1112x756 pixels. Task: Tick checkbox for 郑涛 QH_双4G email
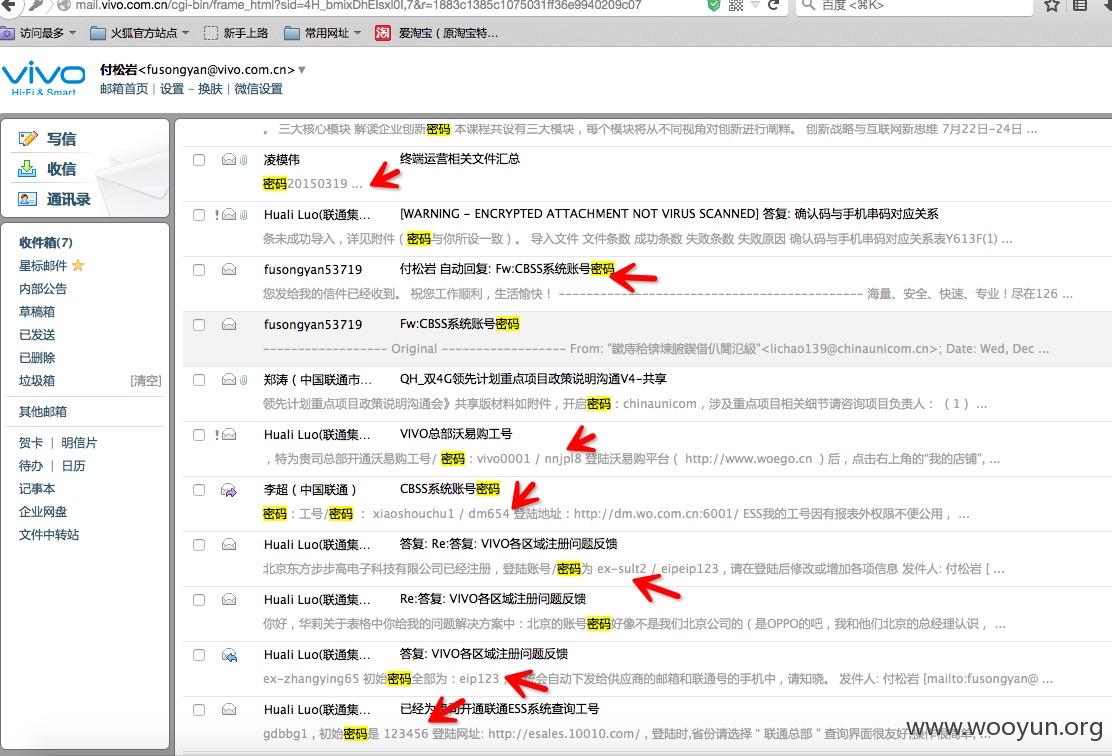[199, 379]
